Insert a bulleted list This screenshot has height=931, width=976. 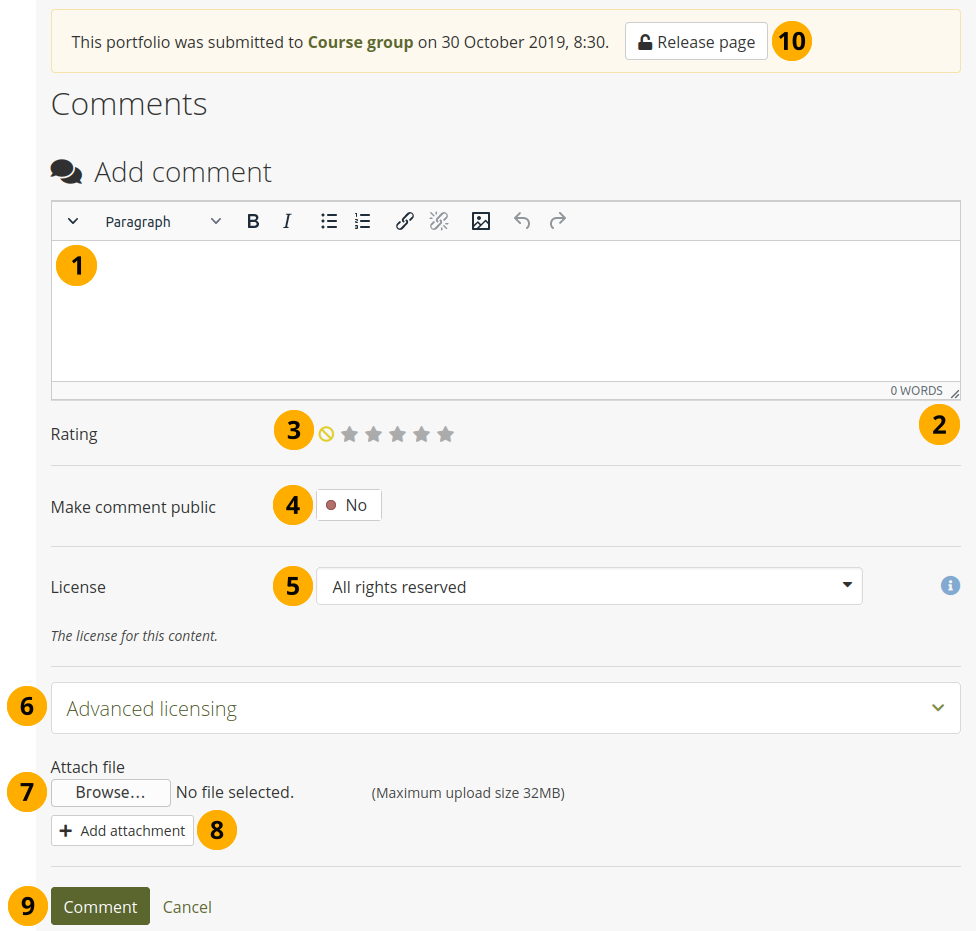click(329, 222)
